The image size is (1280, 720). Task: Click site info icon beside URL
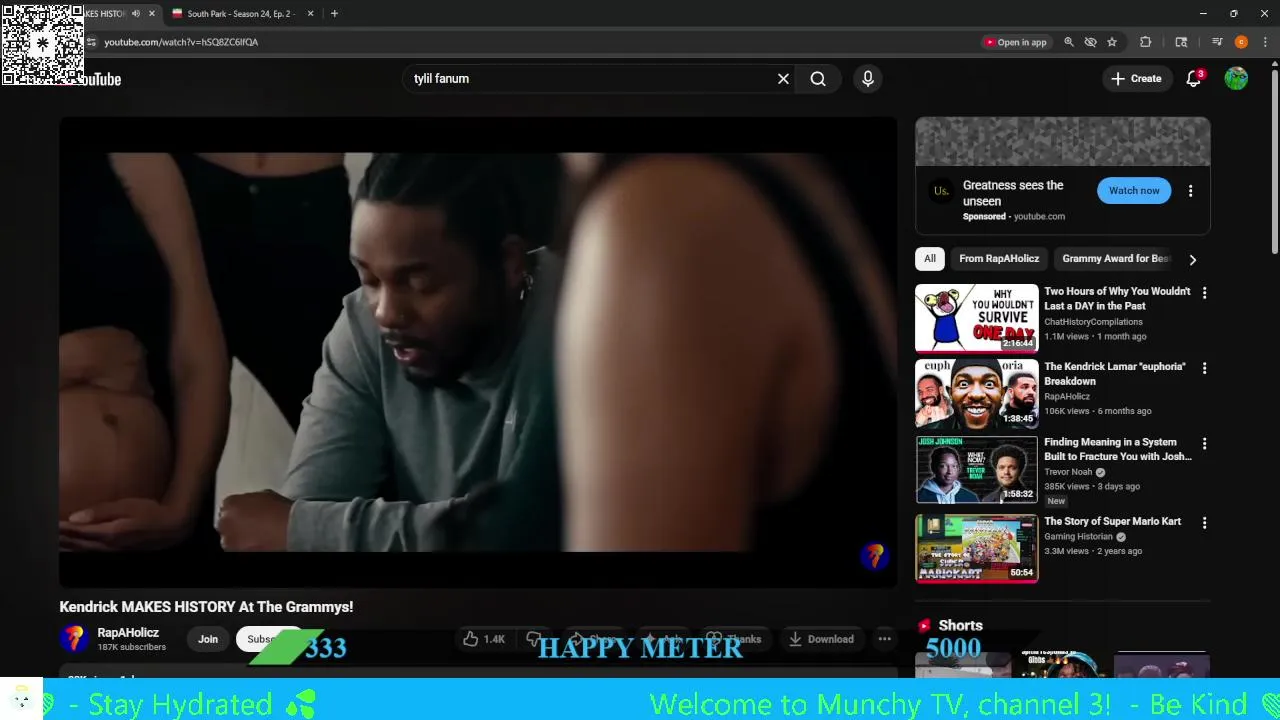(91, 42)
